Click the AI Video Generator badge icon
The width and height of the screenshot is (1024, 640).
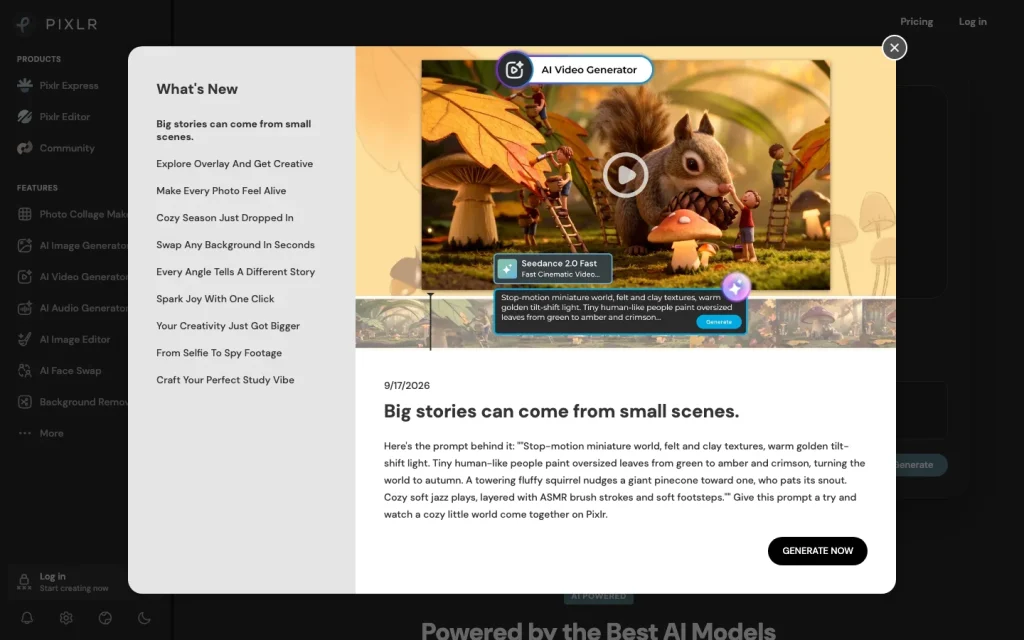515,70
